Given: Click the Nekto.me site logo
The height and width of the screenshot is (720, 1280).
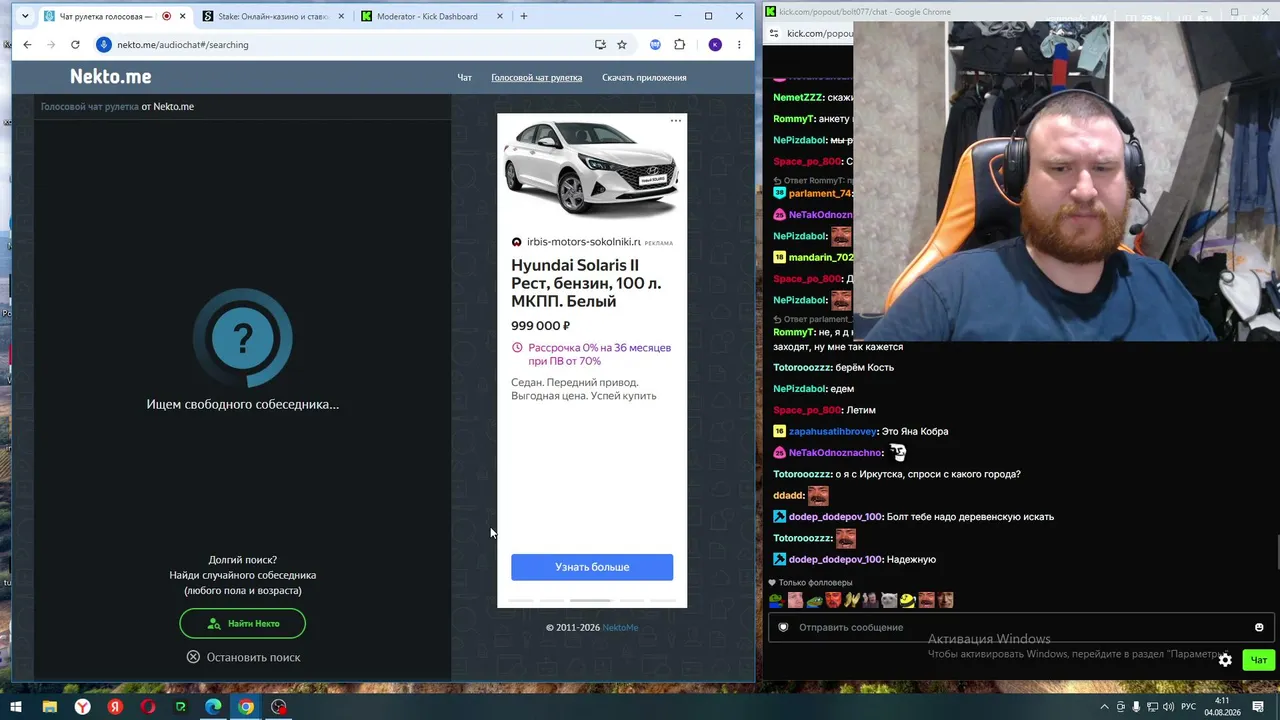Looking at the screenshot, I should [111, 77].
